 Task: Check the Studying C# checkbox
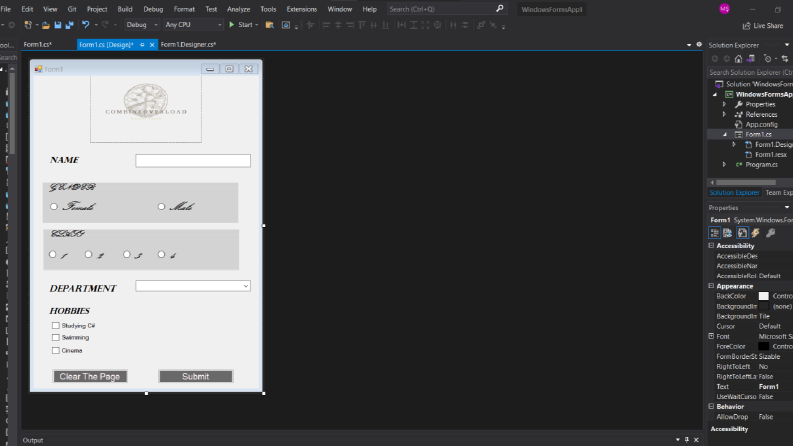point(56,326)
